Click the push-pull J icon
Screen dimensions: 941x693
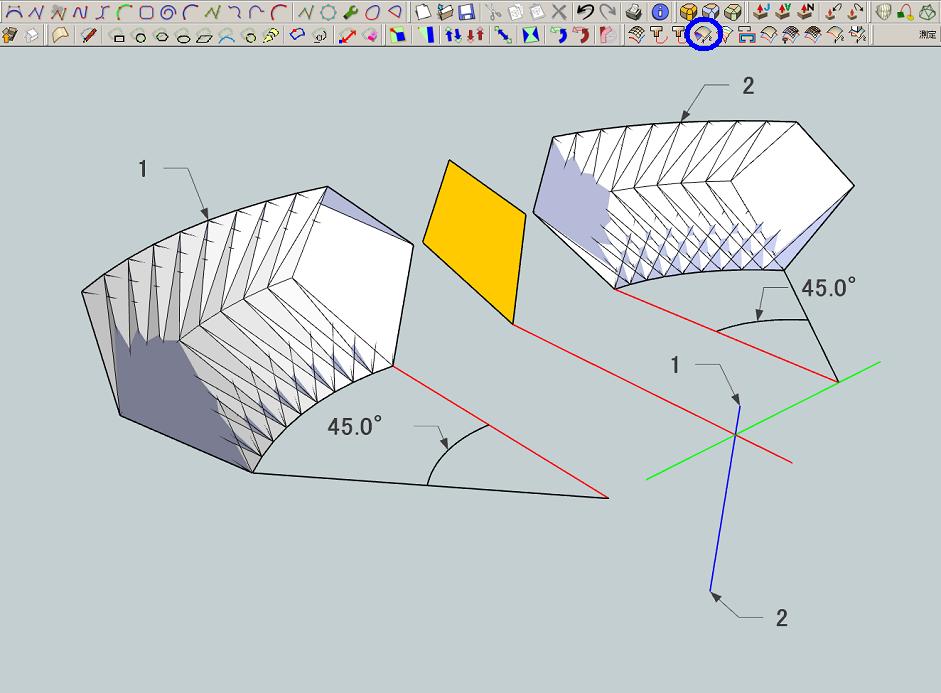(761, 11)
